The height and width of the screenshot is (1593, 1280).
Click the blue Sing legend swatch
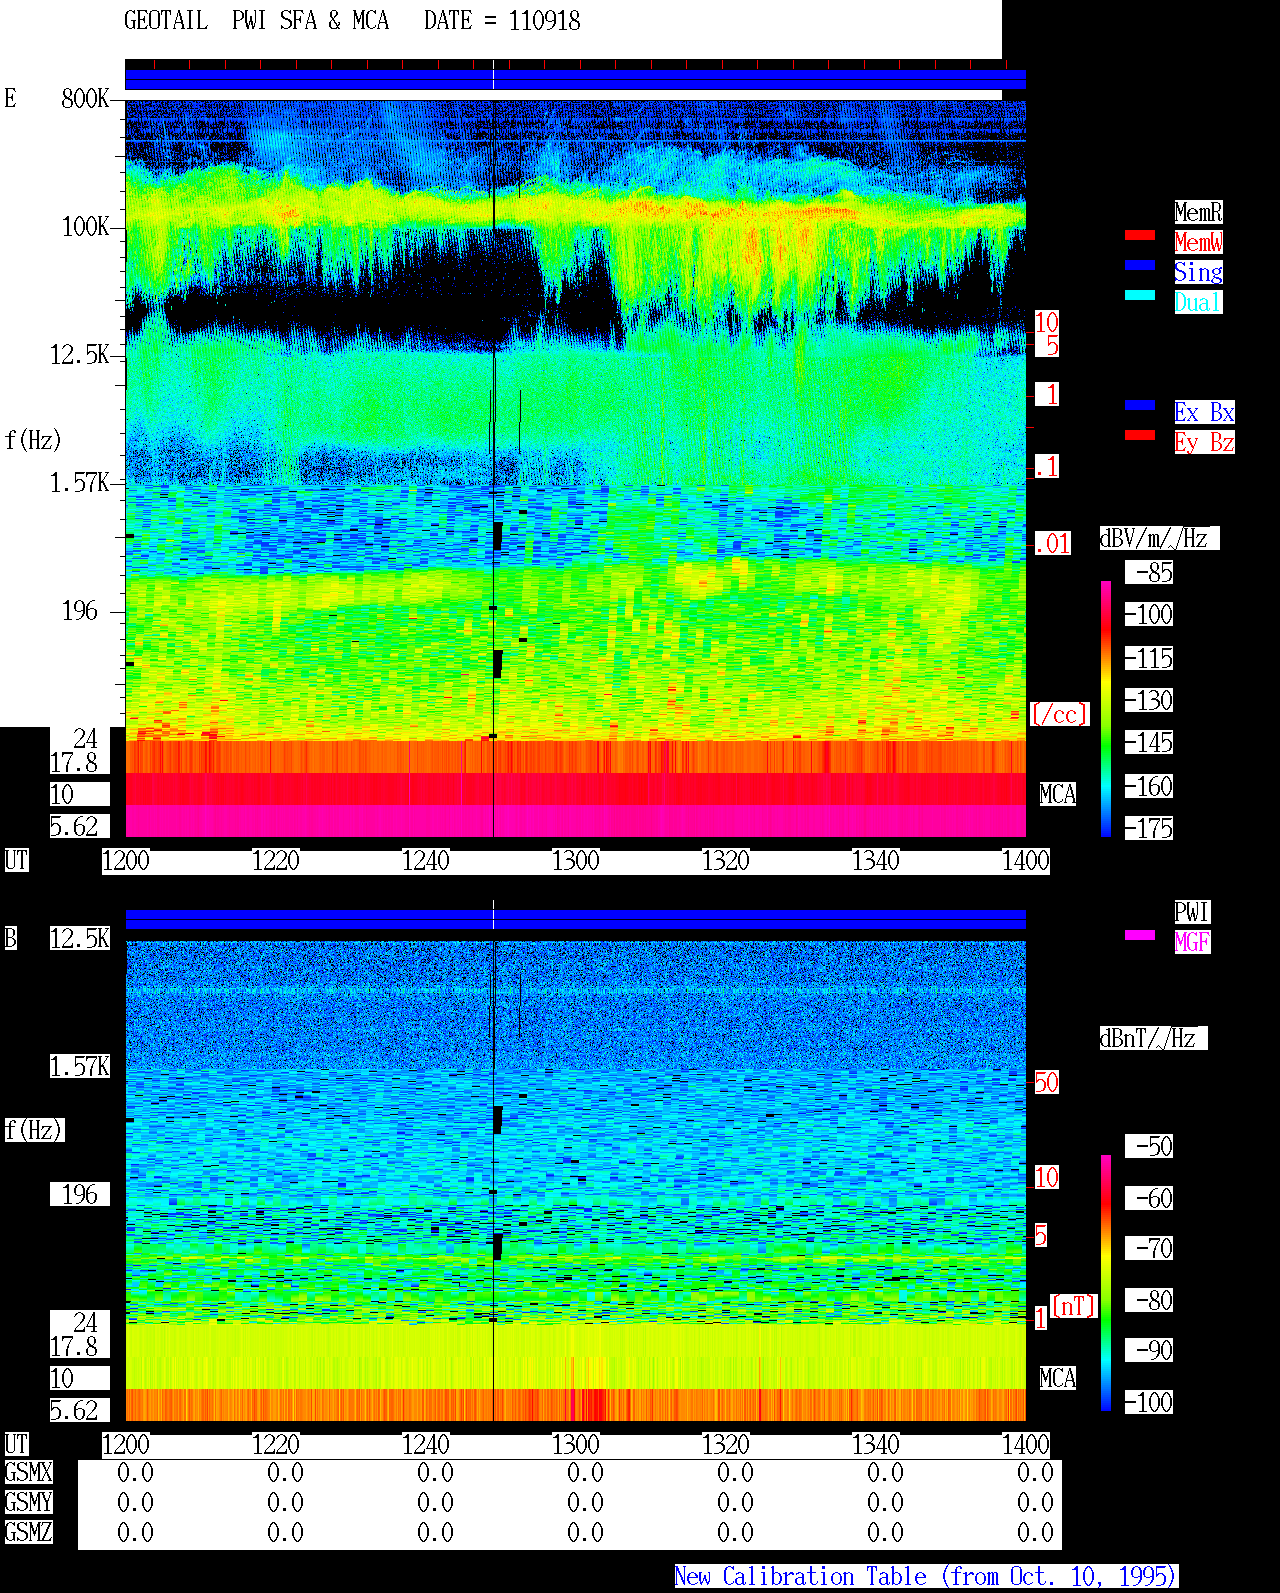[1140, 265]
